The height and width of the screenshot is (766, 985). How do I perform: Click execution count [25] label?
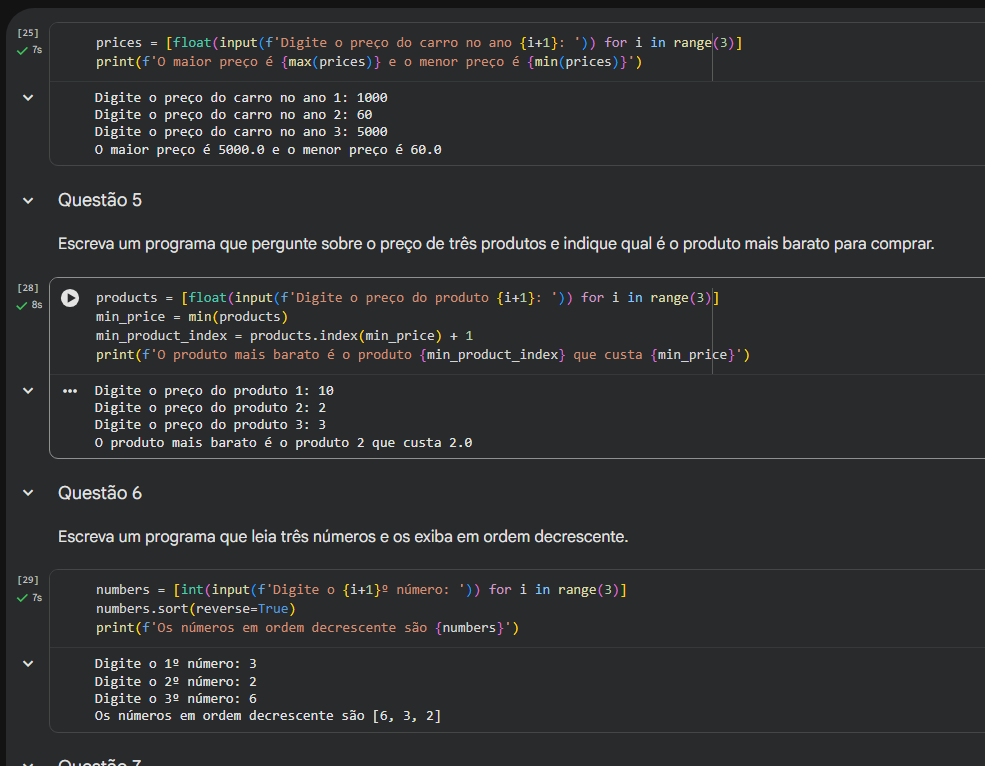pyautogui.click(x=28, y=33)
